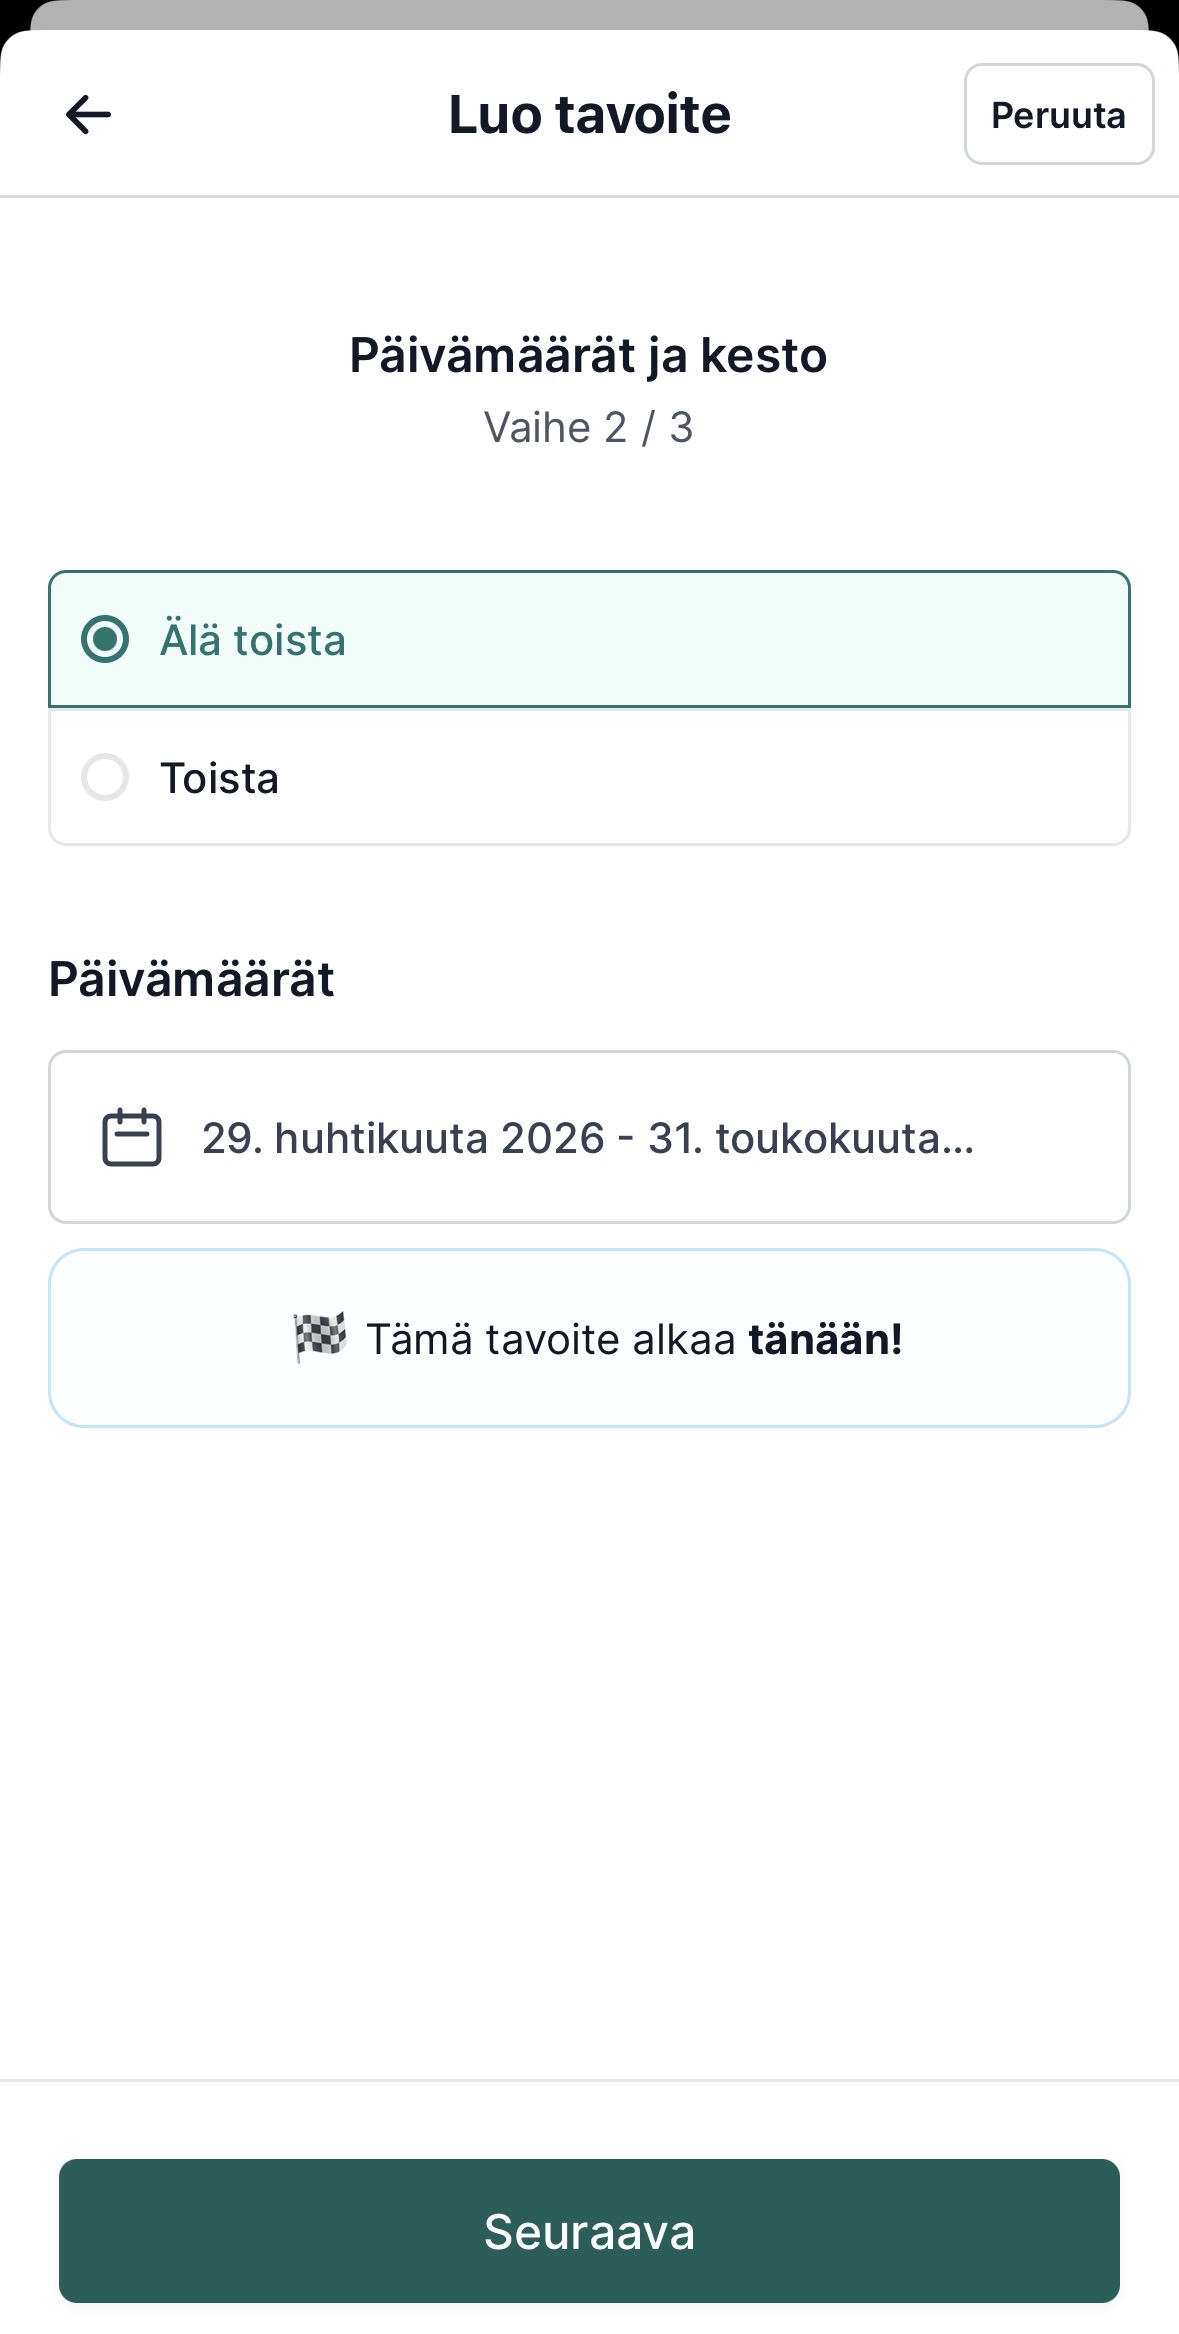Screen dimensions: 1179x2334
Task: Enable Toista by tapping its circle
Action: tap(106, 776)
